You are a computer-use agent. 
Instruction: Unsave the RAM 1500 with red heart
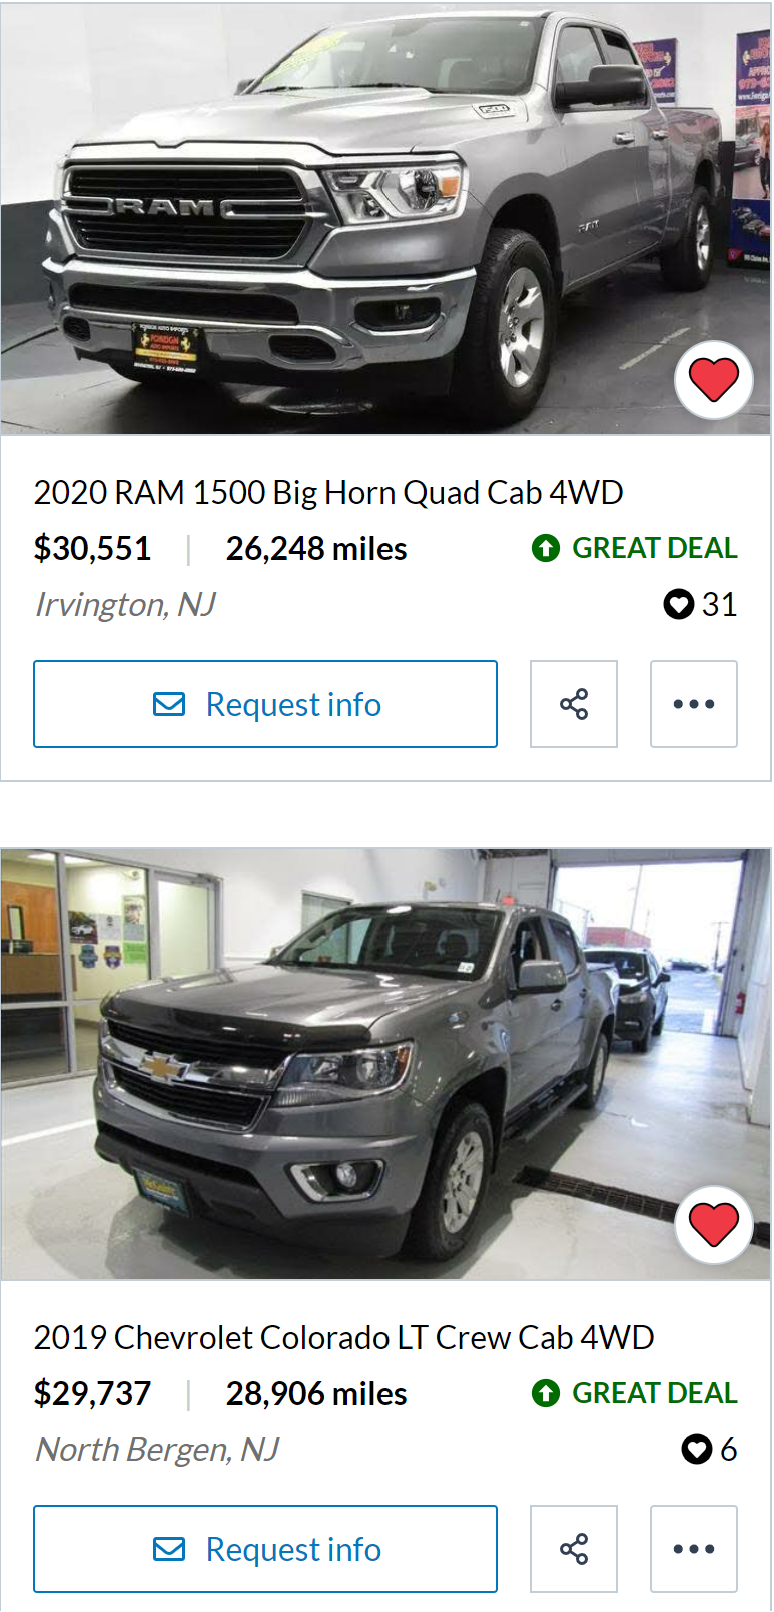coord(714,380)
